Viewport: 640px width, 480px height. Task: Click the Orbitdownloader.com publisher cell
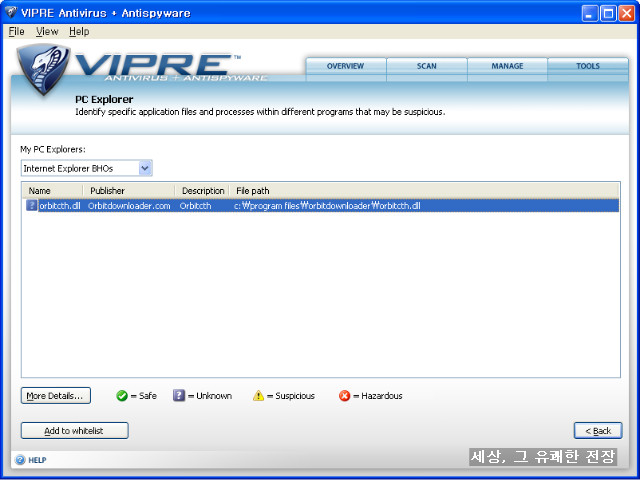point(129,206)
